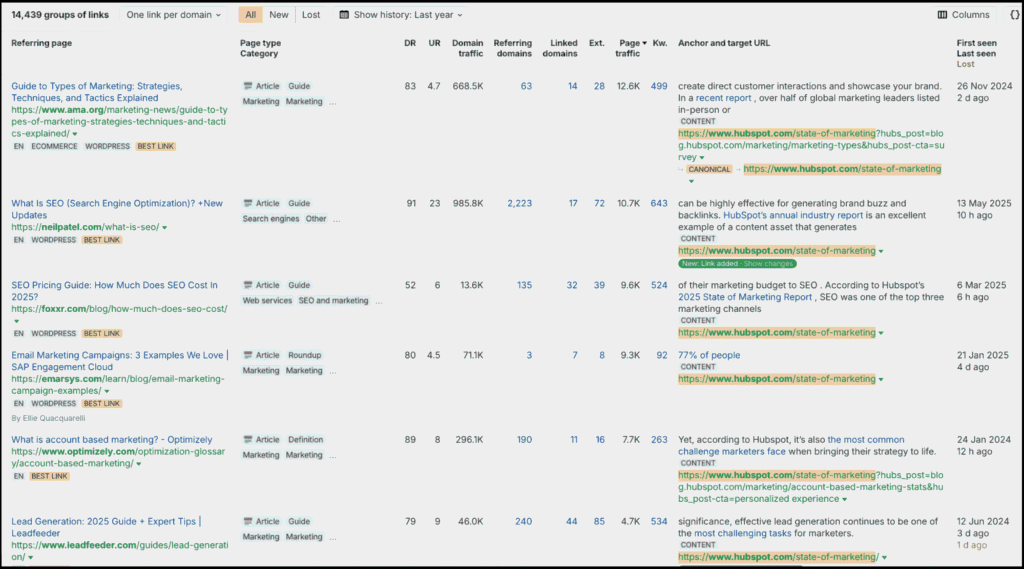The image size is (1024, 569).
Task: Expand foxxr row target URL dropdown arrow
Action: click(881, 333)
